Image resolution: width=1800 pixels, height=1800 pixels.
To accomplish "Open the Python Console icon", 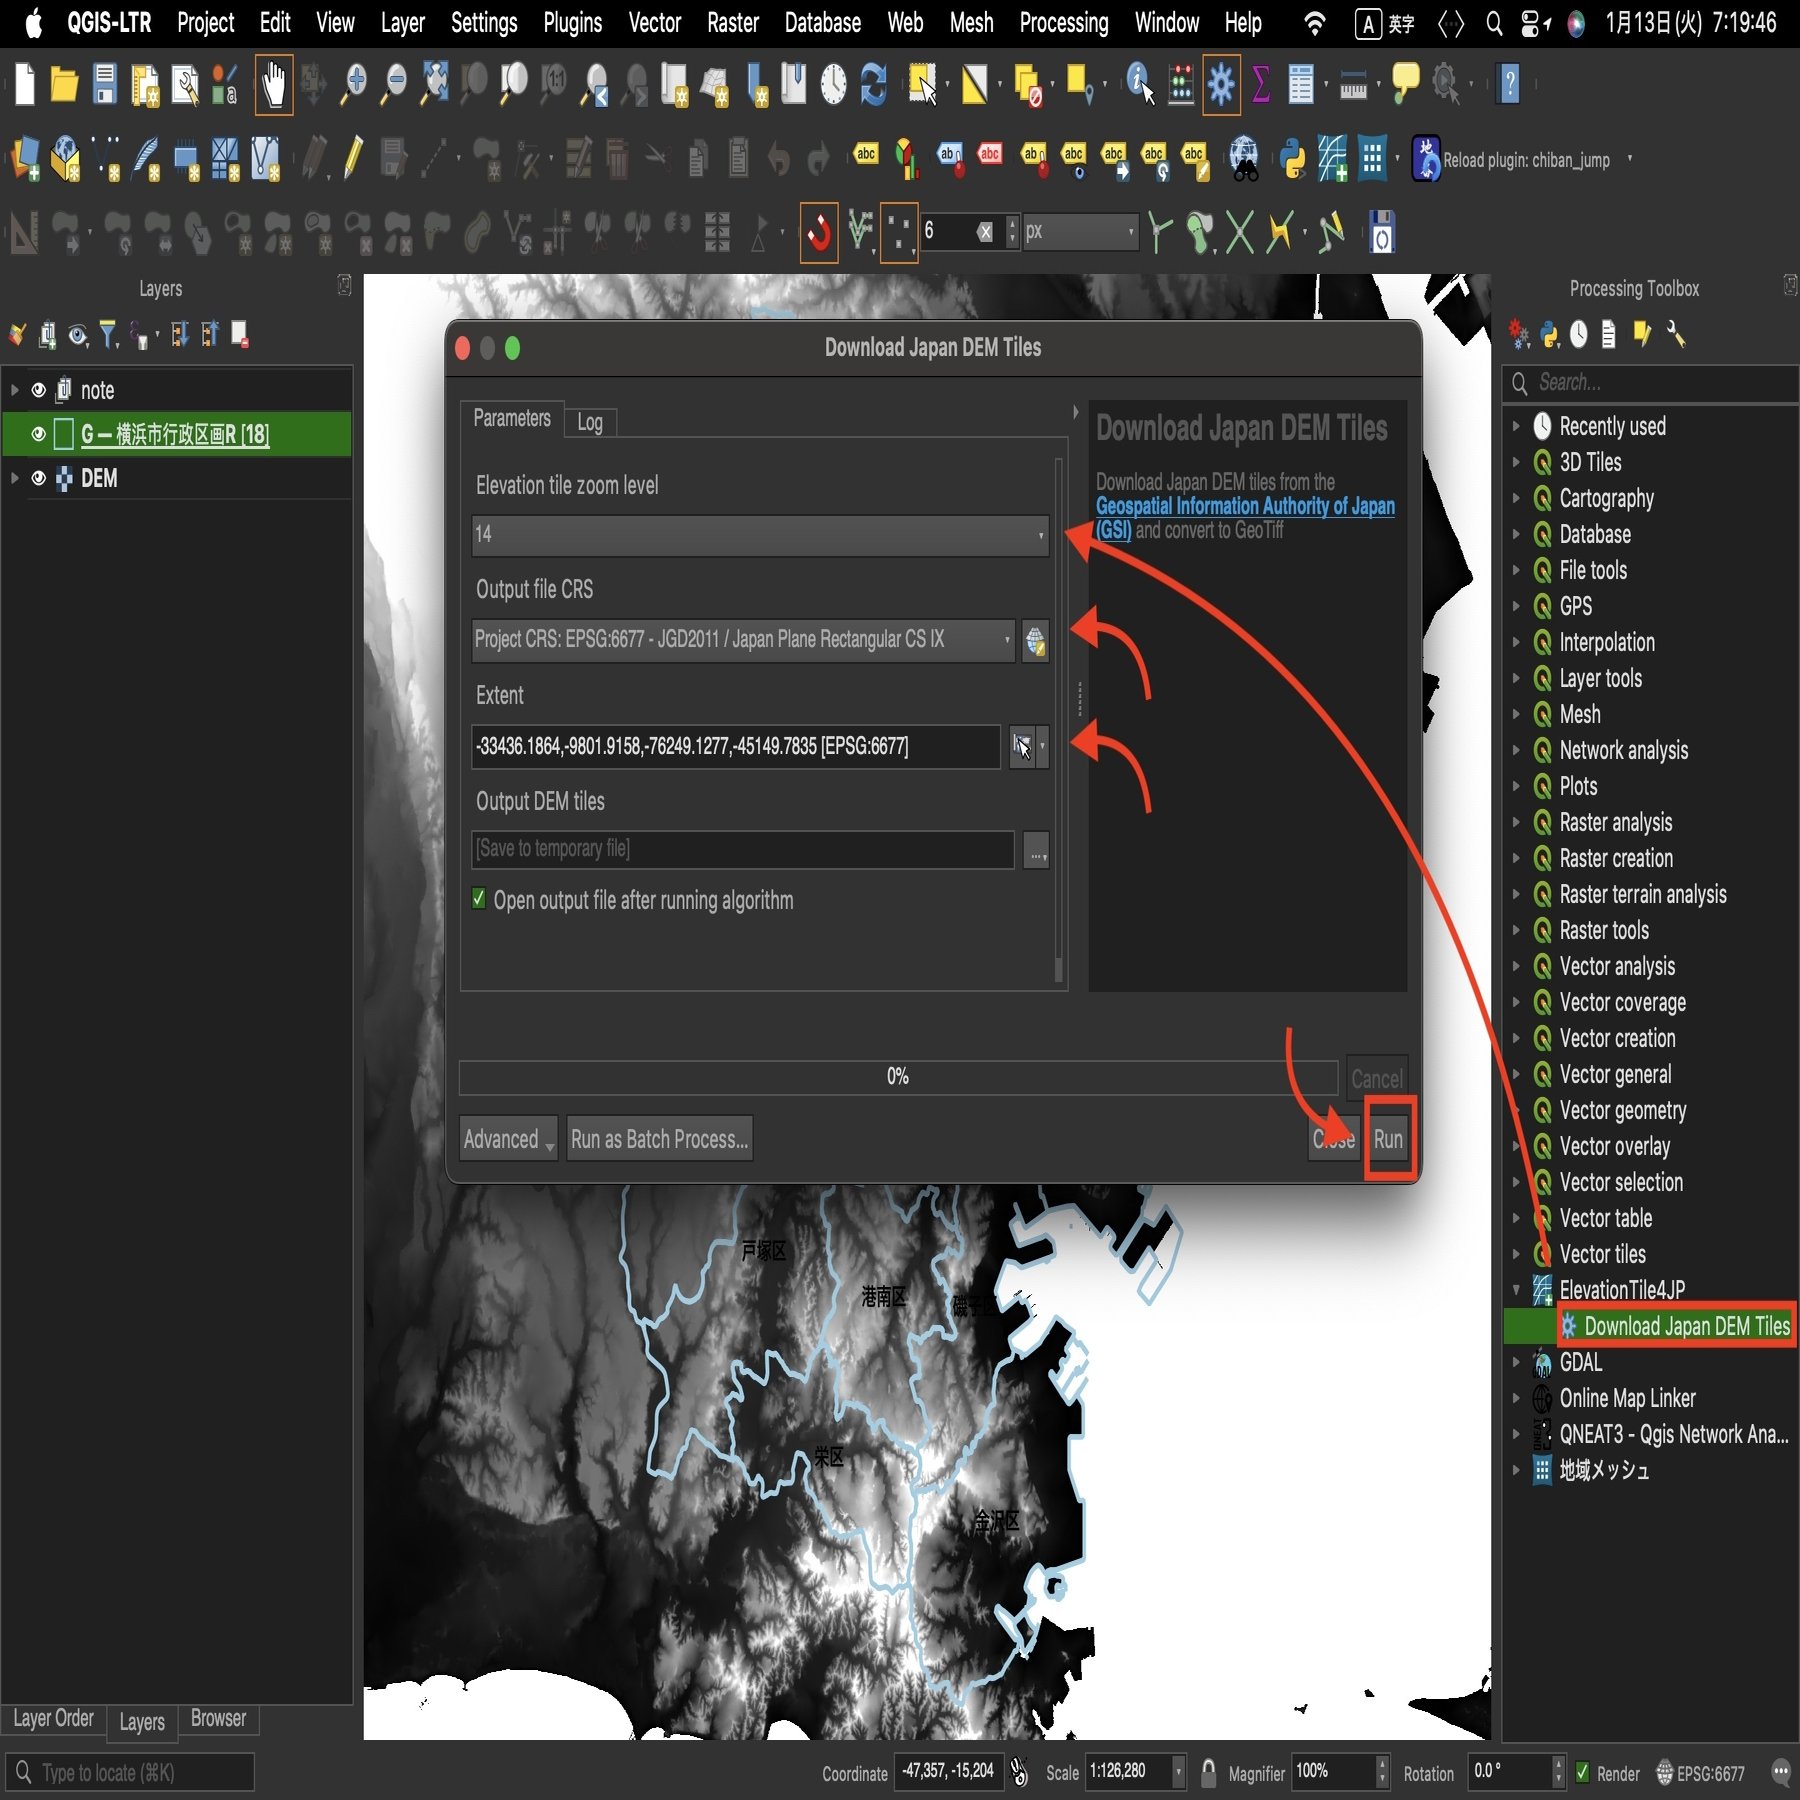I will pyautogui.click(x=1292, y=159).
